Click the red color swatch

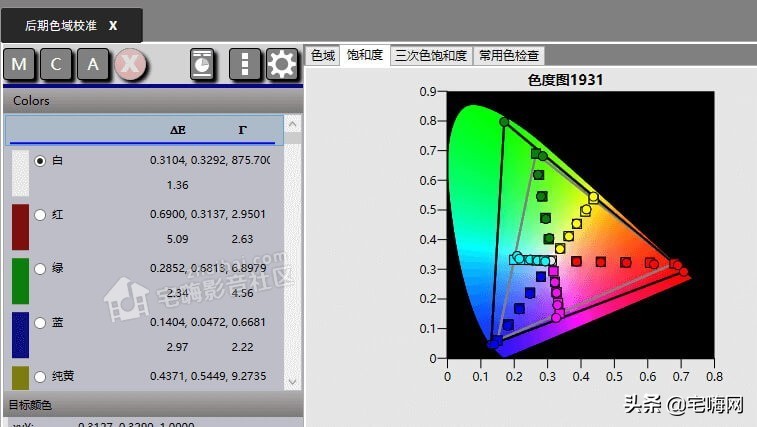20,227
